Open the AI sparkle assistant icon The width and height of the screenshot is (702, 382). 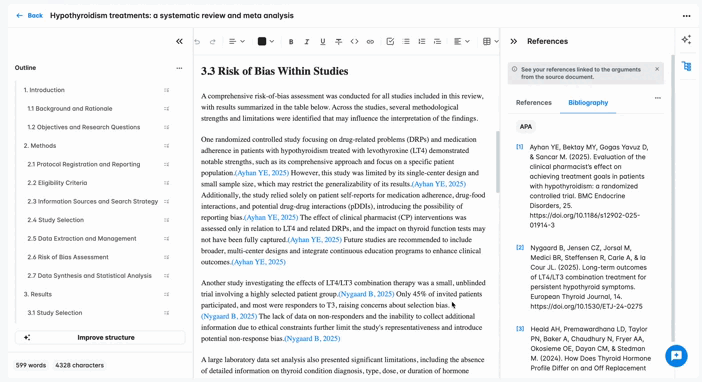pyautogui.click(x=686, y=39)
